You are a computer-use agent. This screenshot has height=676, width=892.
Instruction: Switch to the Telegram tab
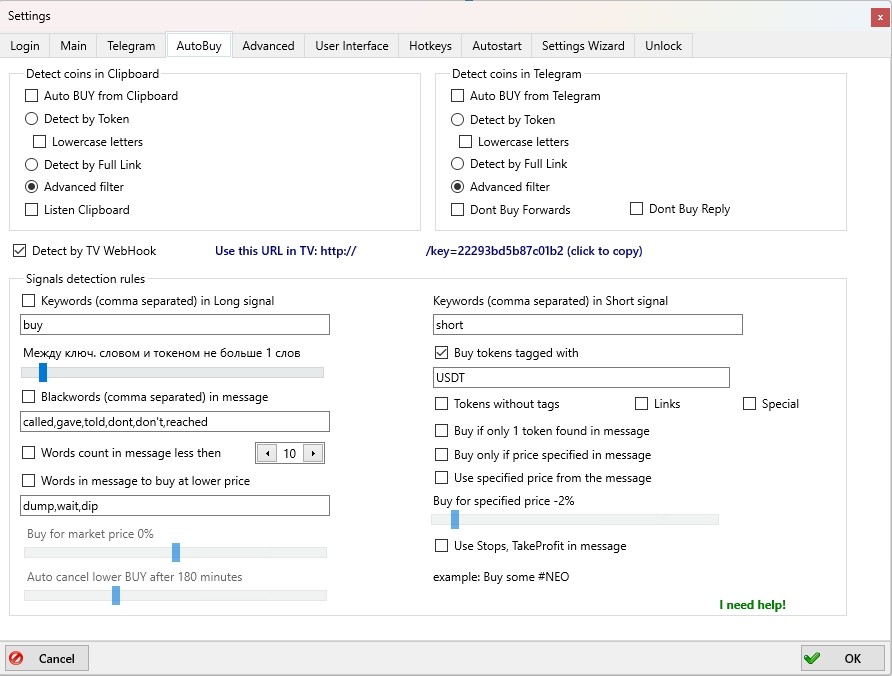click(131, 45)
